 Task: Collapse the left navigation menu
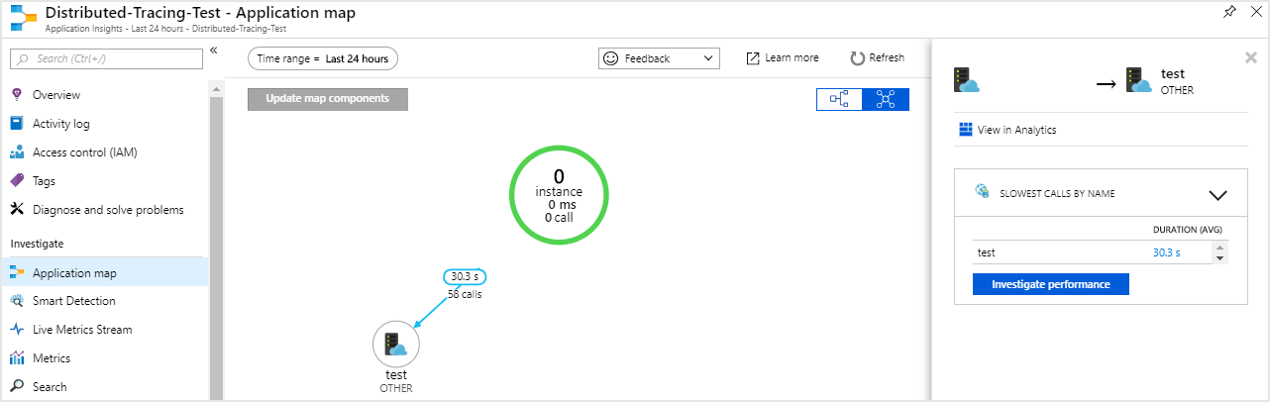214,51
